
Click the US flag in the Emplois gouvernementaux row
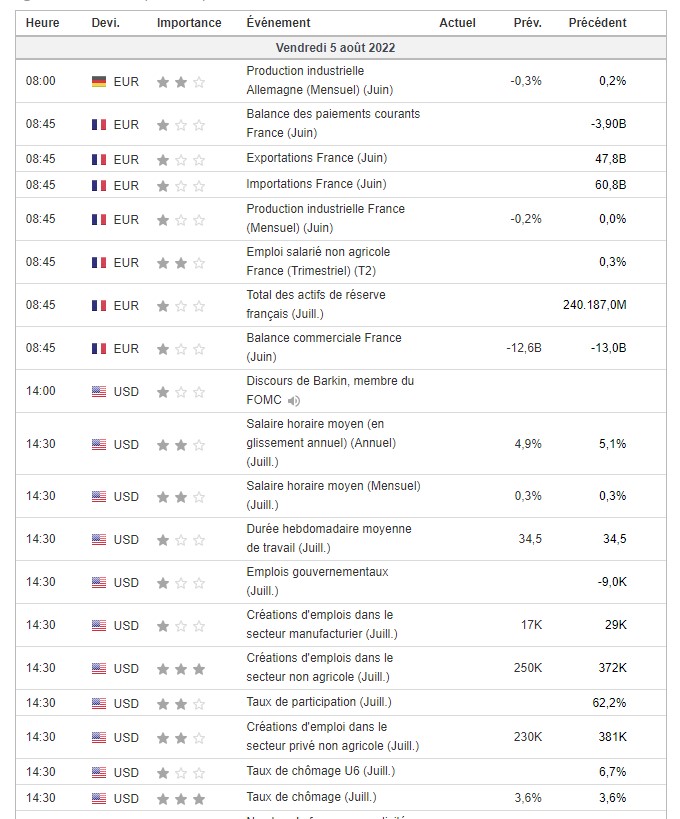point(98,582)
